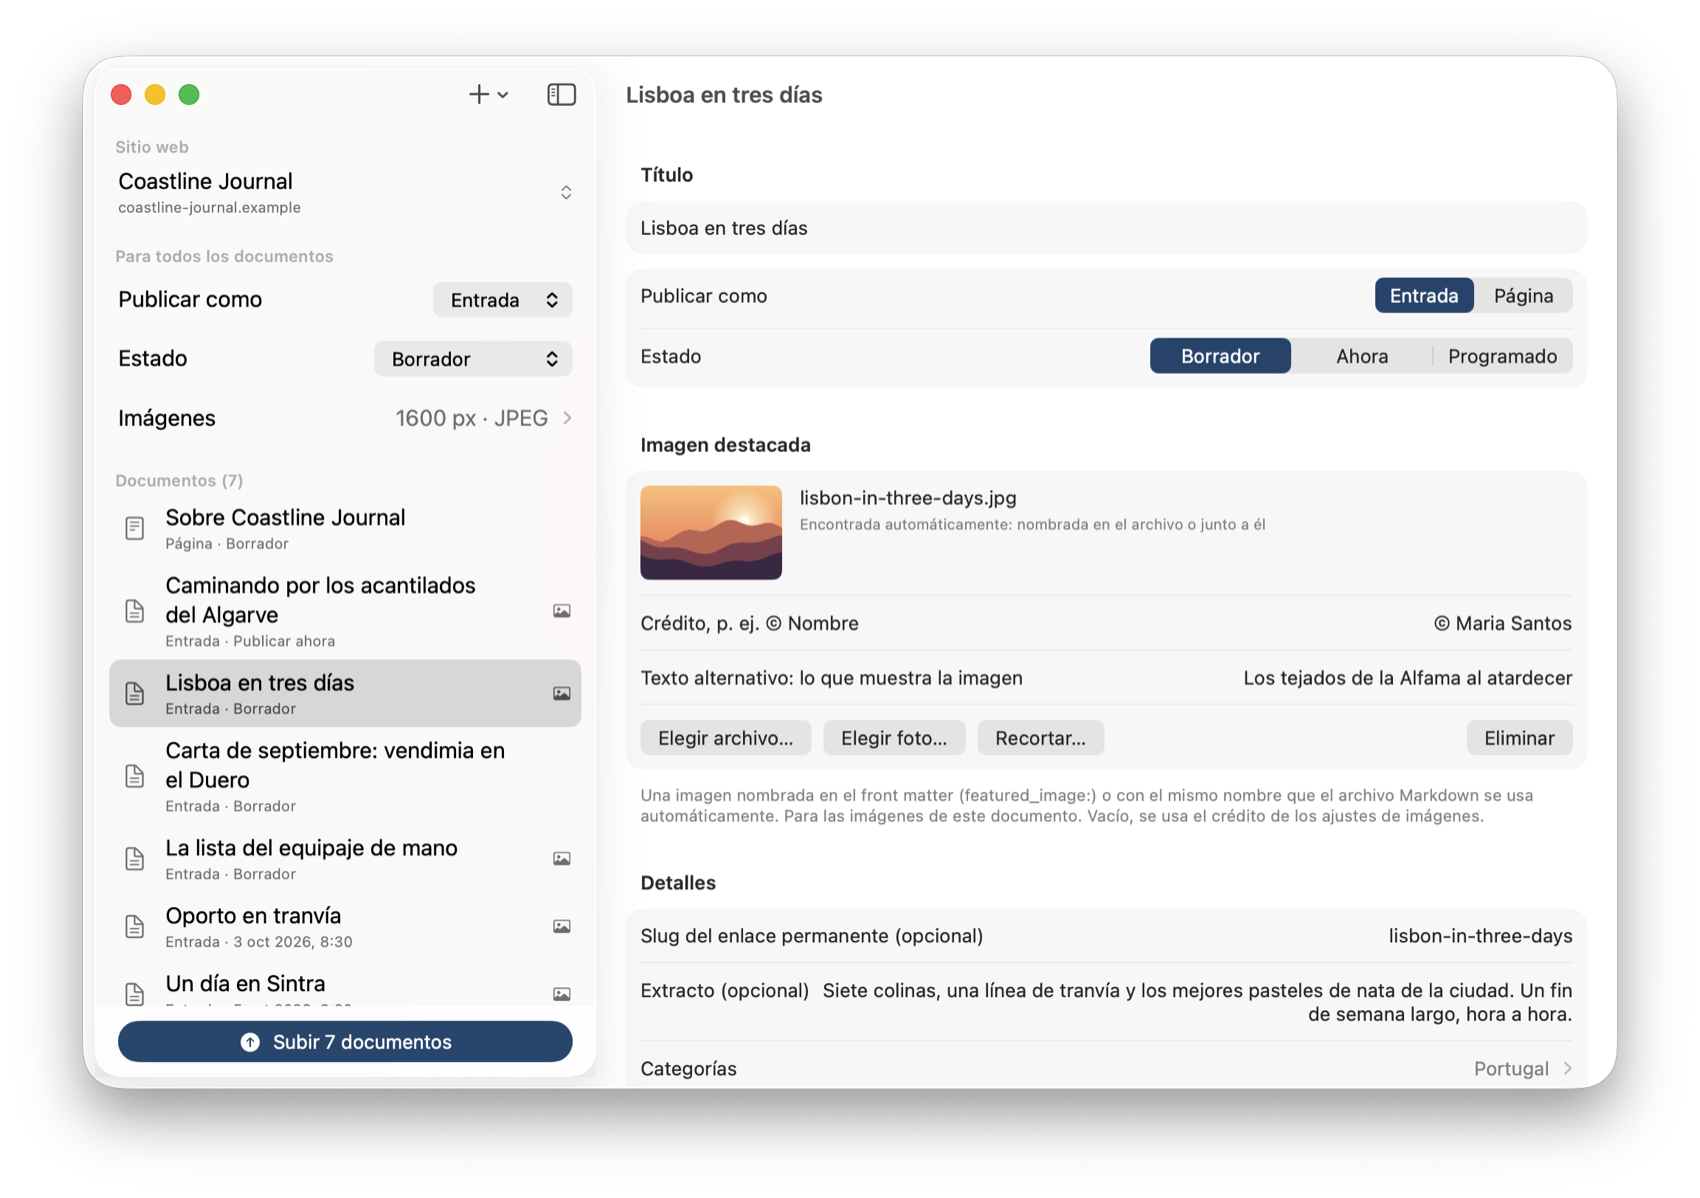
Task: Click Para todos los documentos label
Action: point(224,257)
